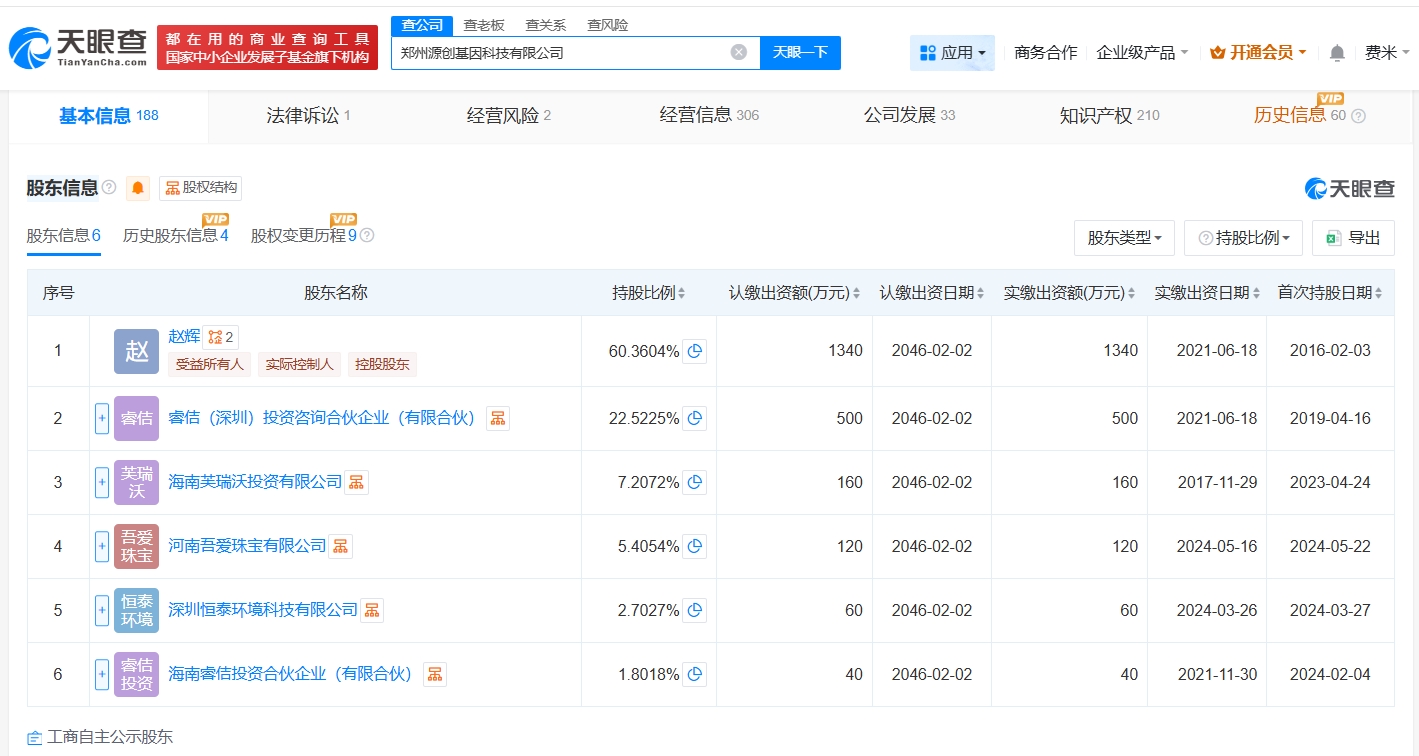Select the 查风险 search mode tab

608,25
